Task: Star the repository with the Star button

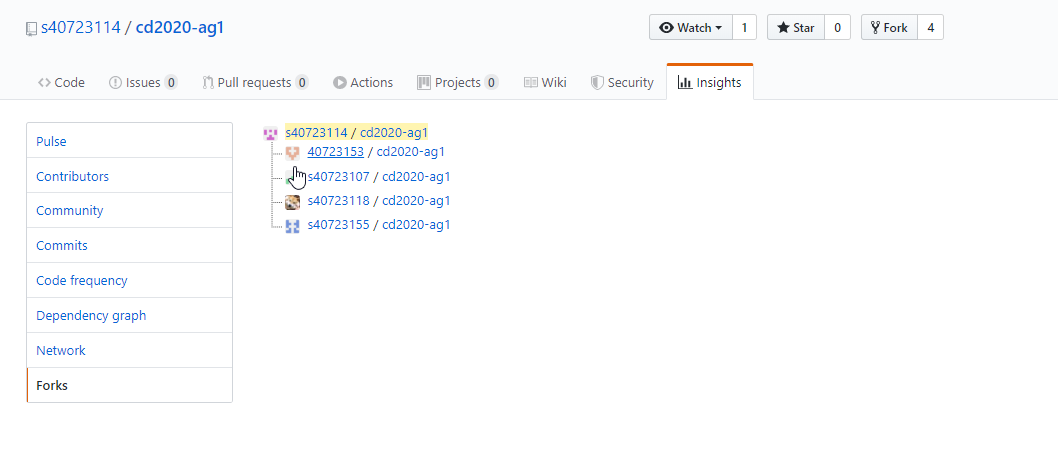Action: tap(795, 28)
